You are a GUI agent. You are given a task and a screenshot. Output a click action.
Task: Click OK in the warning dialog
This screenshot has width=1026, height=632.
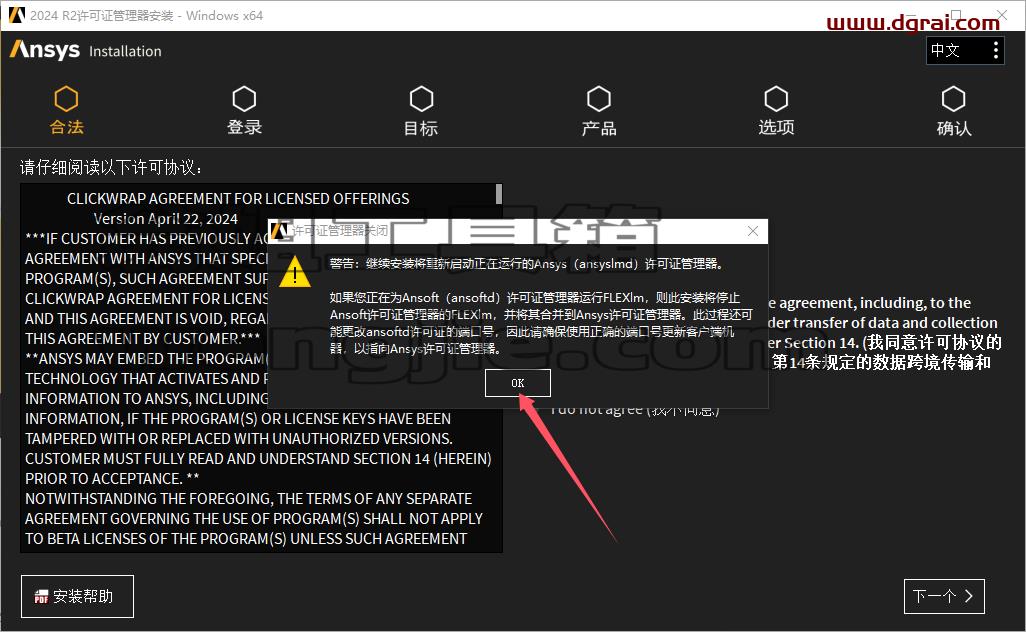tap(518, 383)
